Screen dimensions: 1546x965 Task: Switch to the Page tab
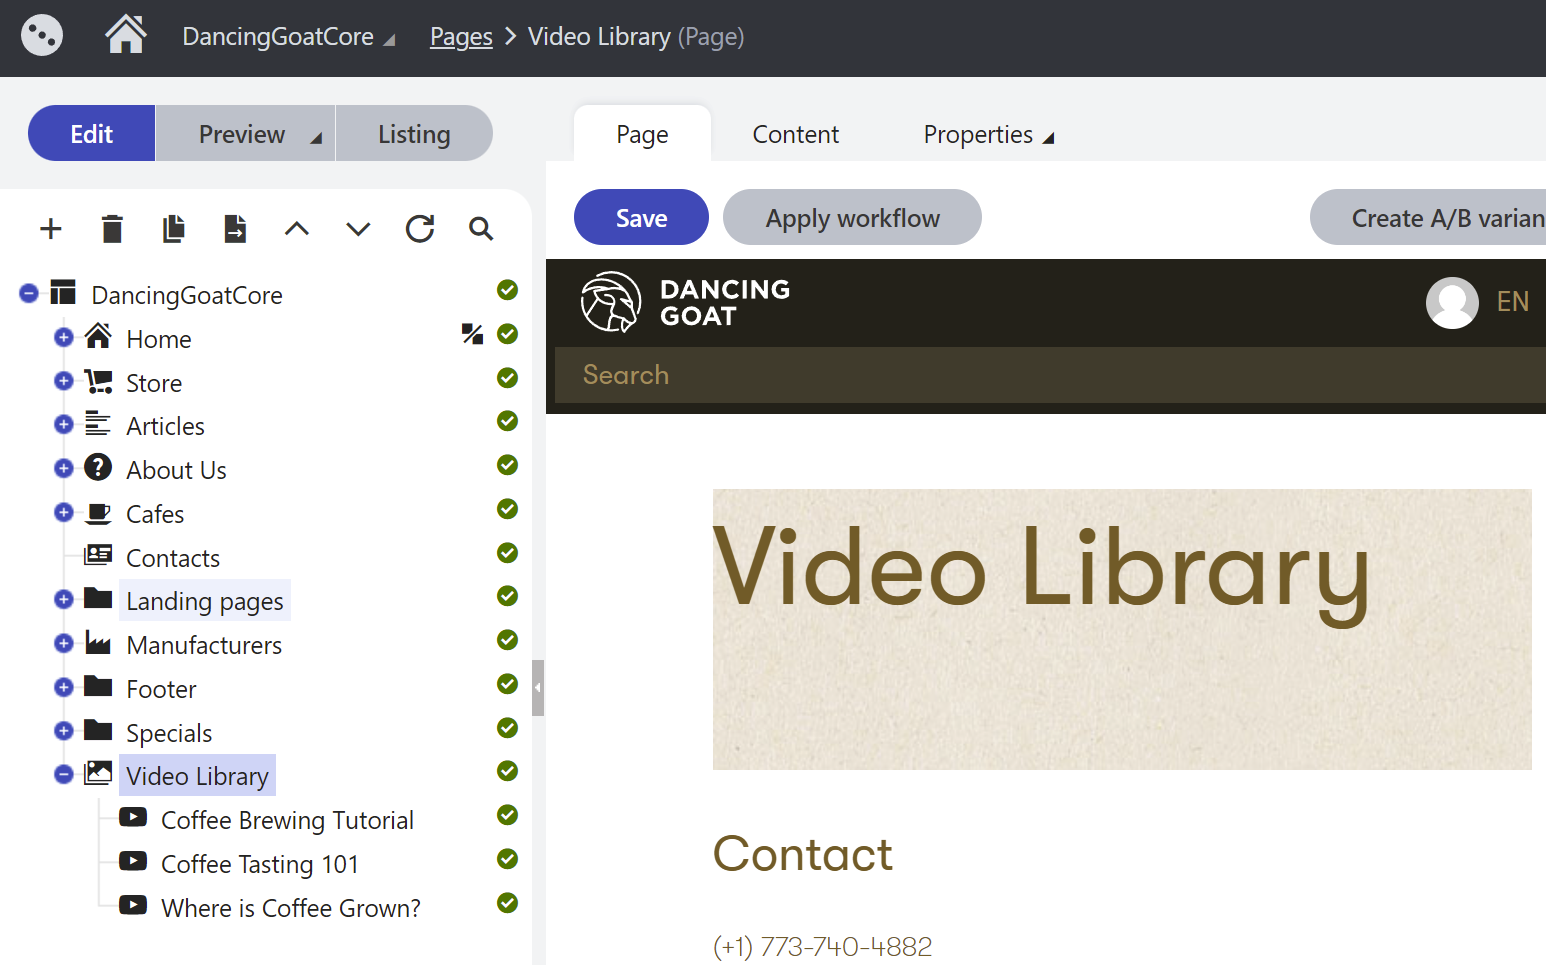[642, 134]
